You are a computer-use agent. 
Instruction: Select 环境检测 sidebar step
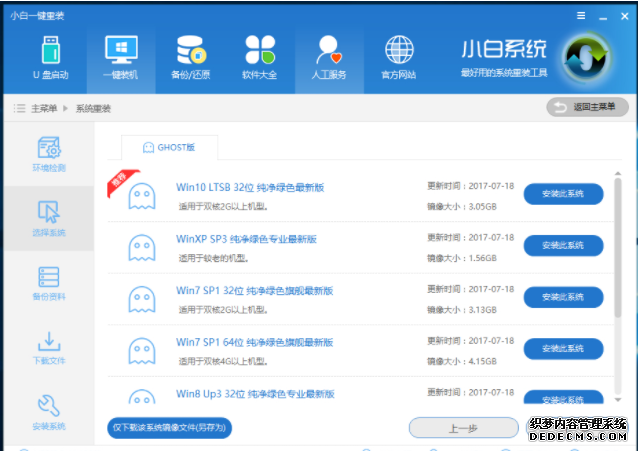(x=49, y=154)
